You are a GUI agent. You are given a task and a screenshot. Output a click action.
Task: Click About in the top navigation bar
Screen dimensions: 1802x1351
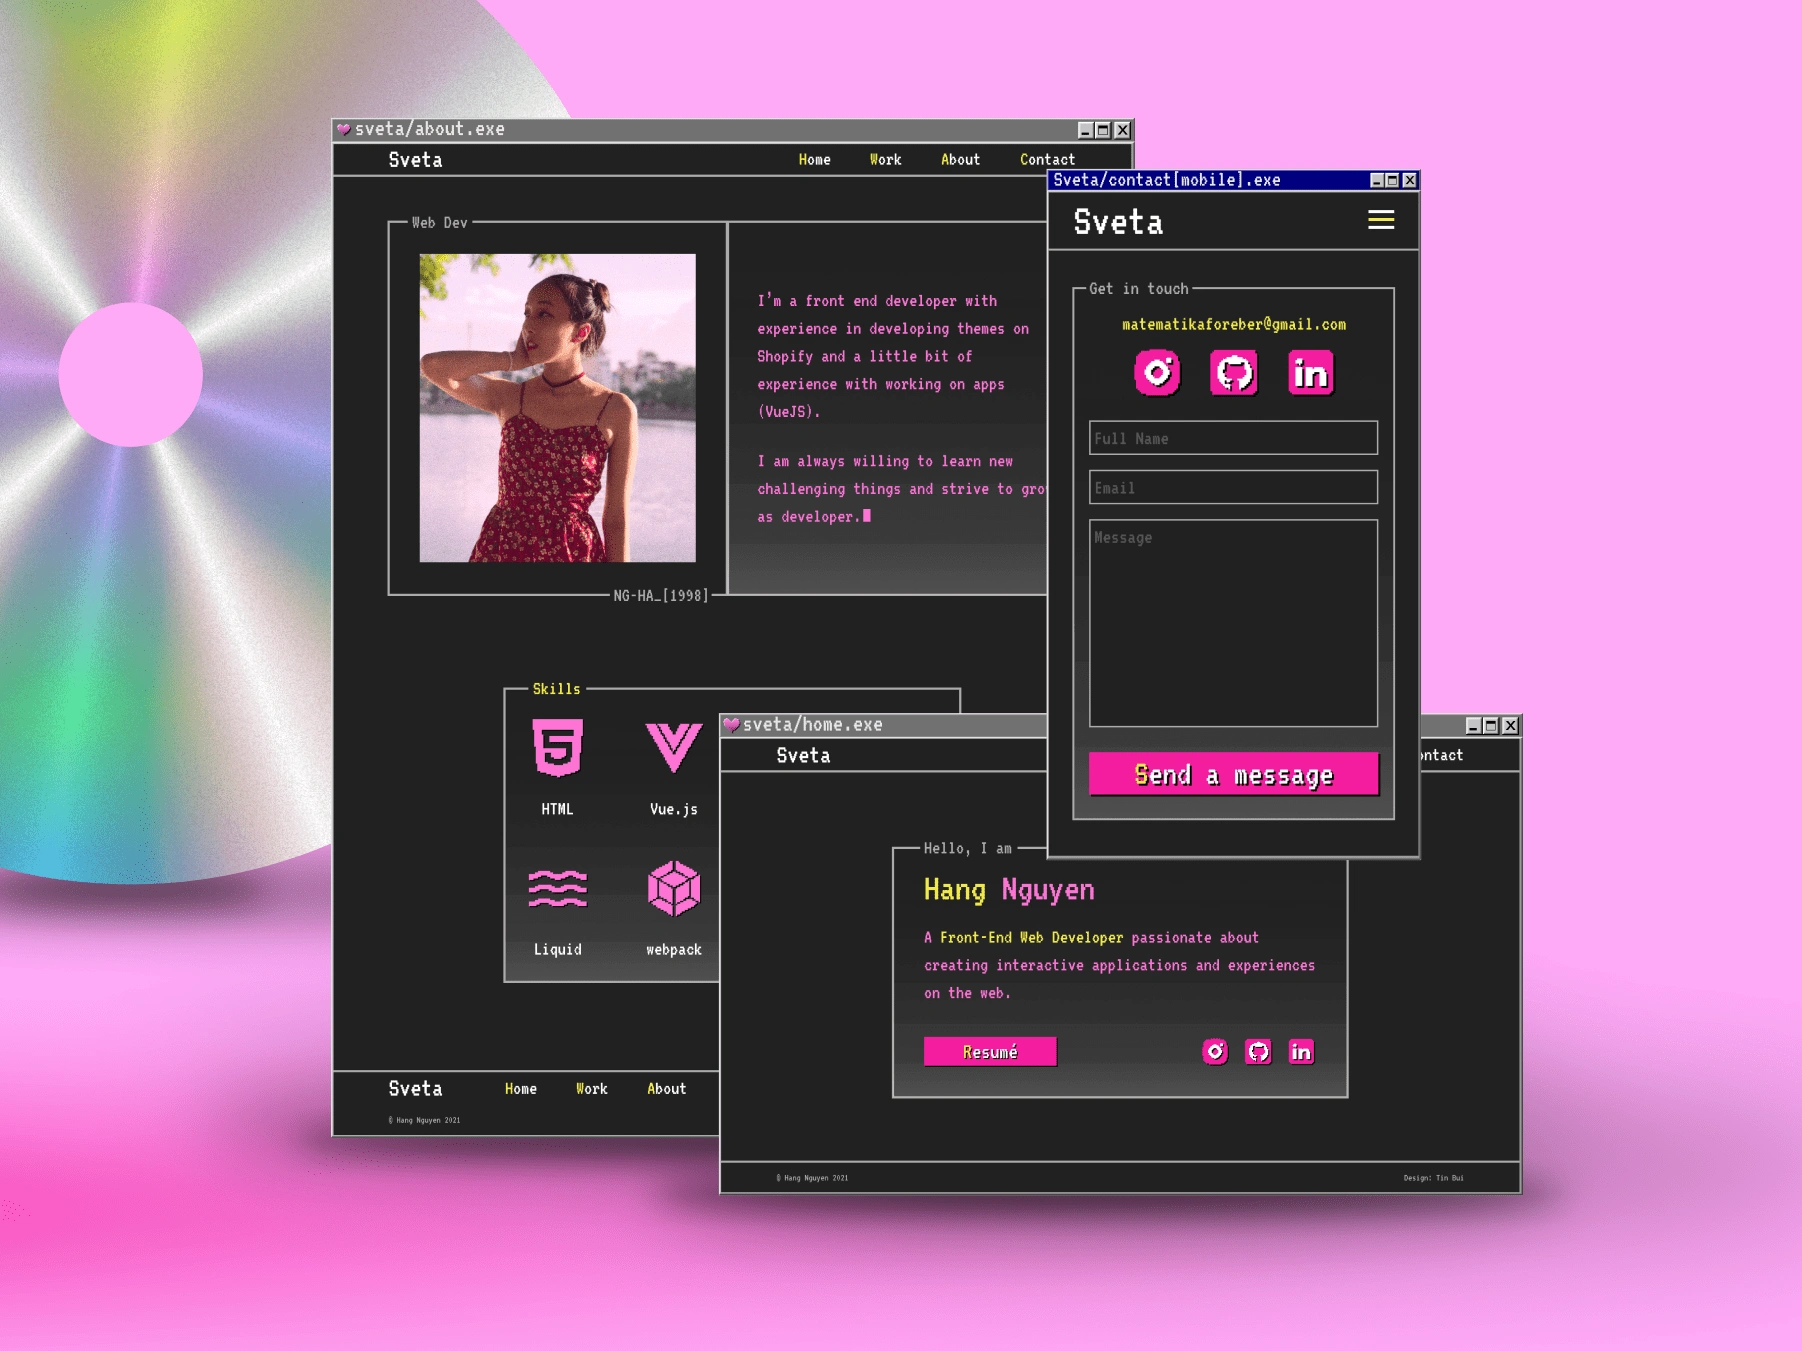[x=960, y=159]
